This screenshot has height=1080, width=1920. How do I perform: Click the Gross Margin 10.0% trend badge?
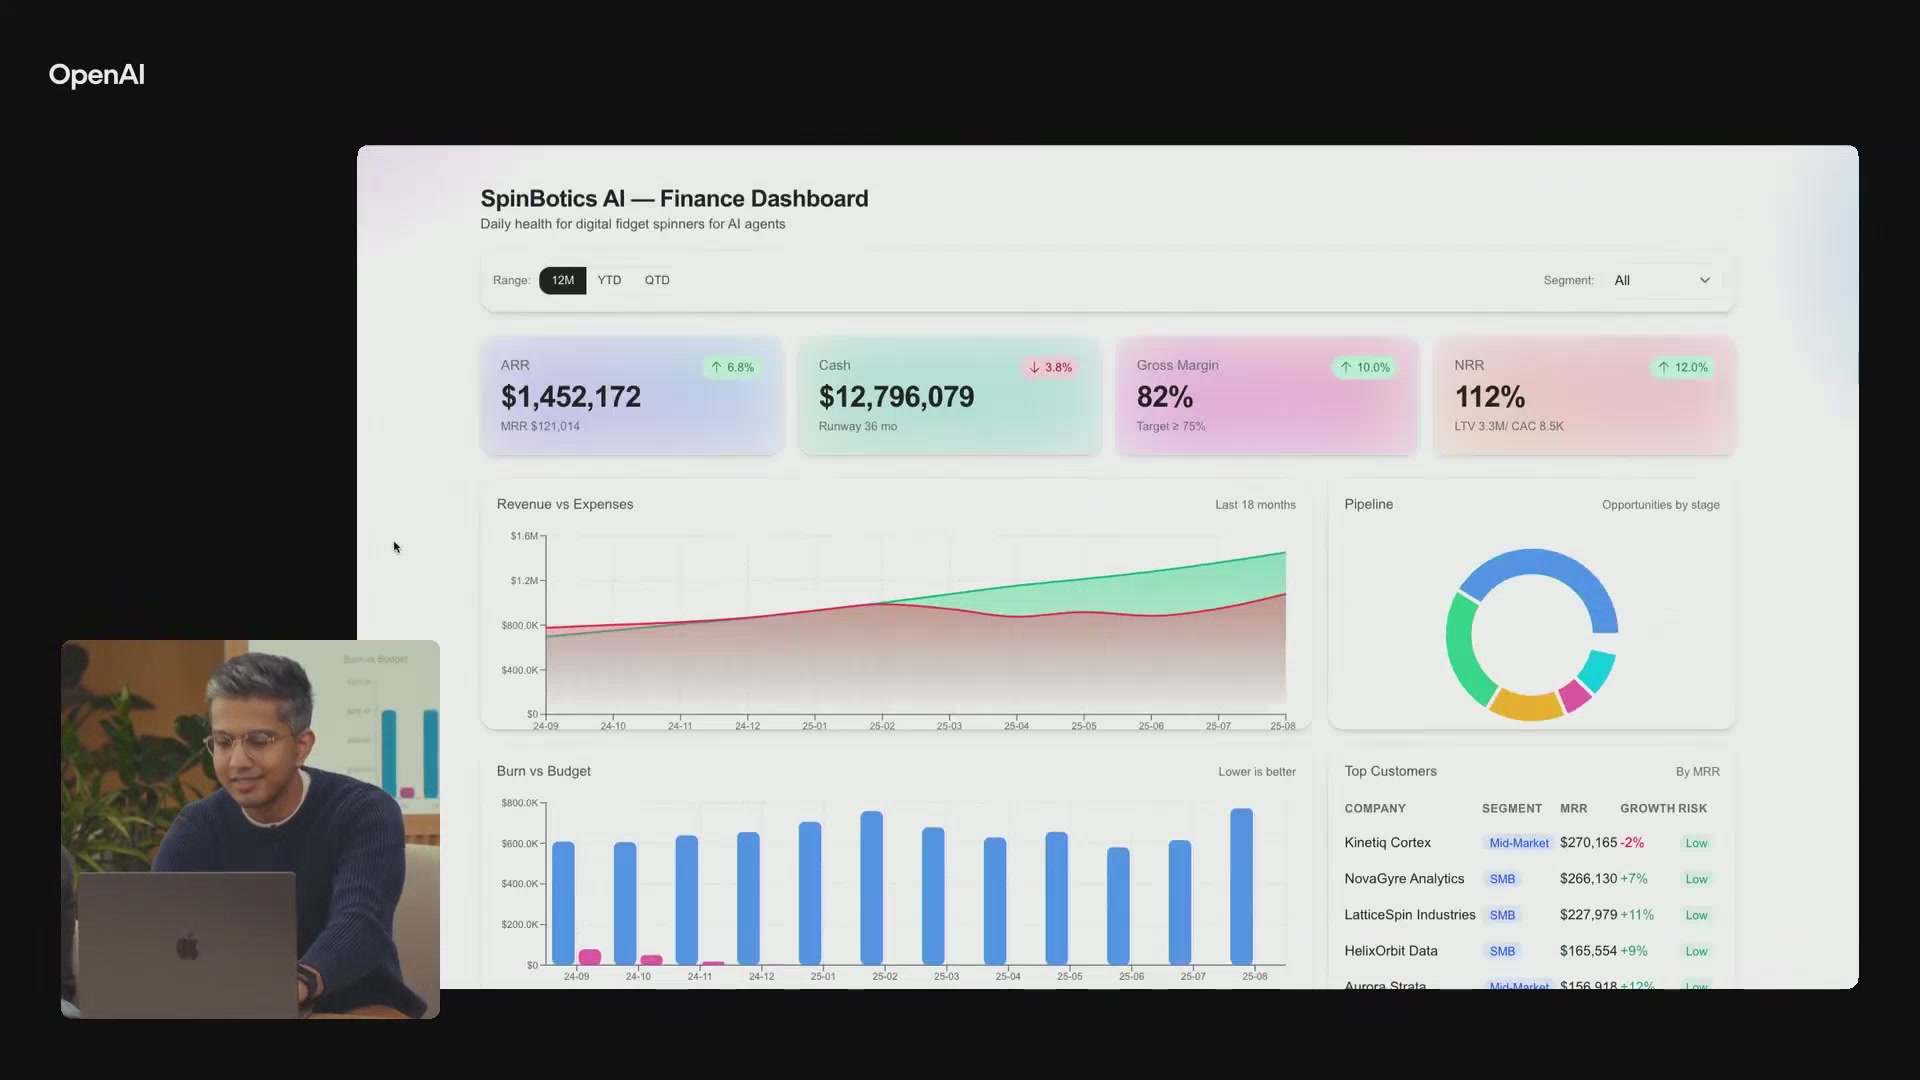pyautogui.click(x=1365, y=367)
